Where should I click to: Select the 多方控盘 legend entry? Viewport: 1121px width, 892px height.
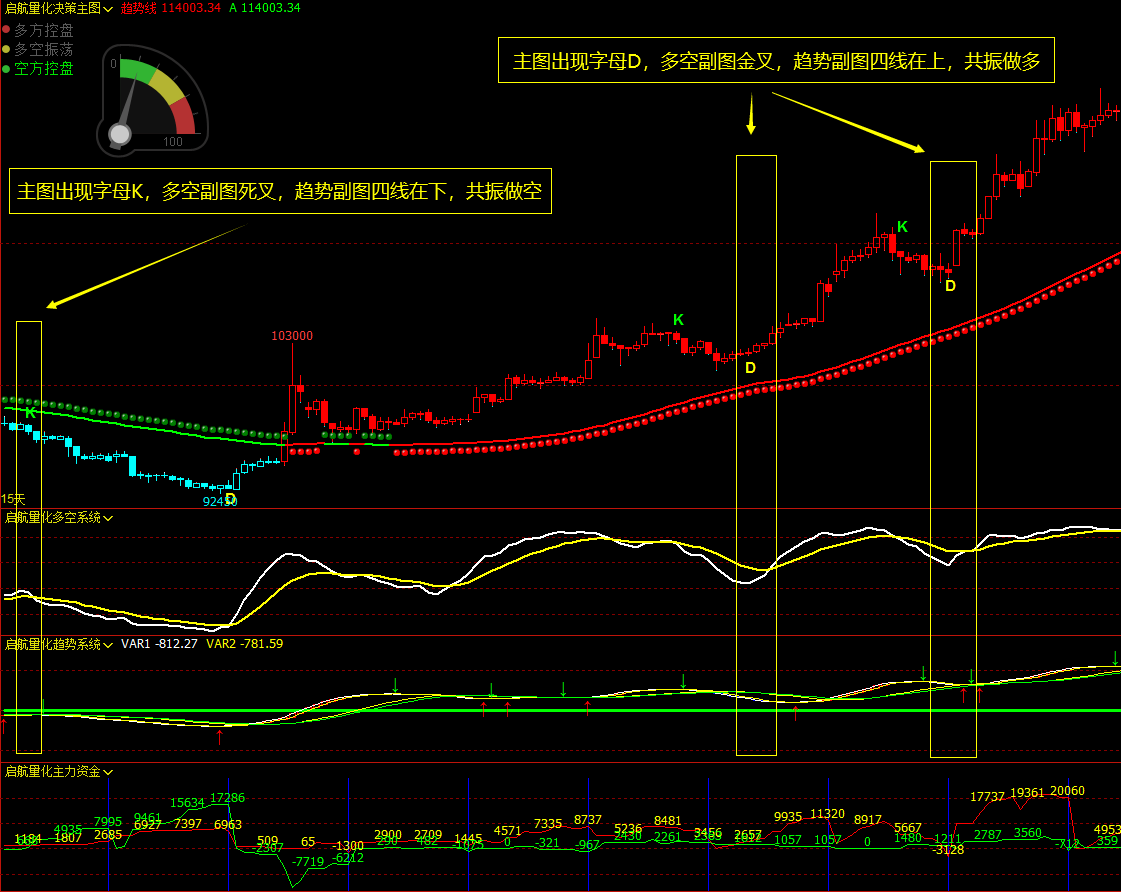click(x=44, y=30)
